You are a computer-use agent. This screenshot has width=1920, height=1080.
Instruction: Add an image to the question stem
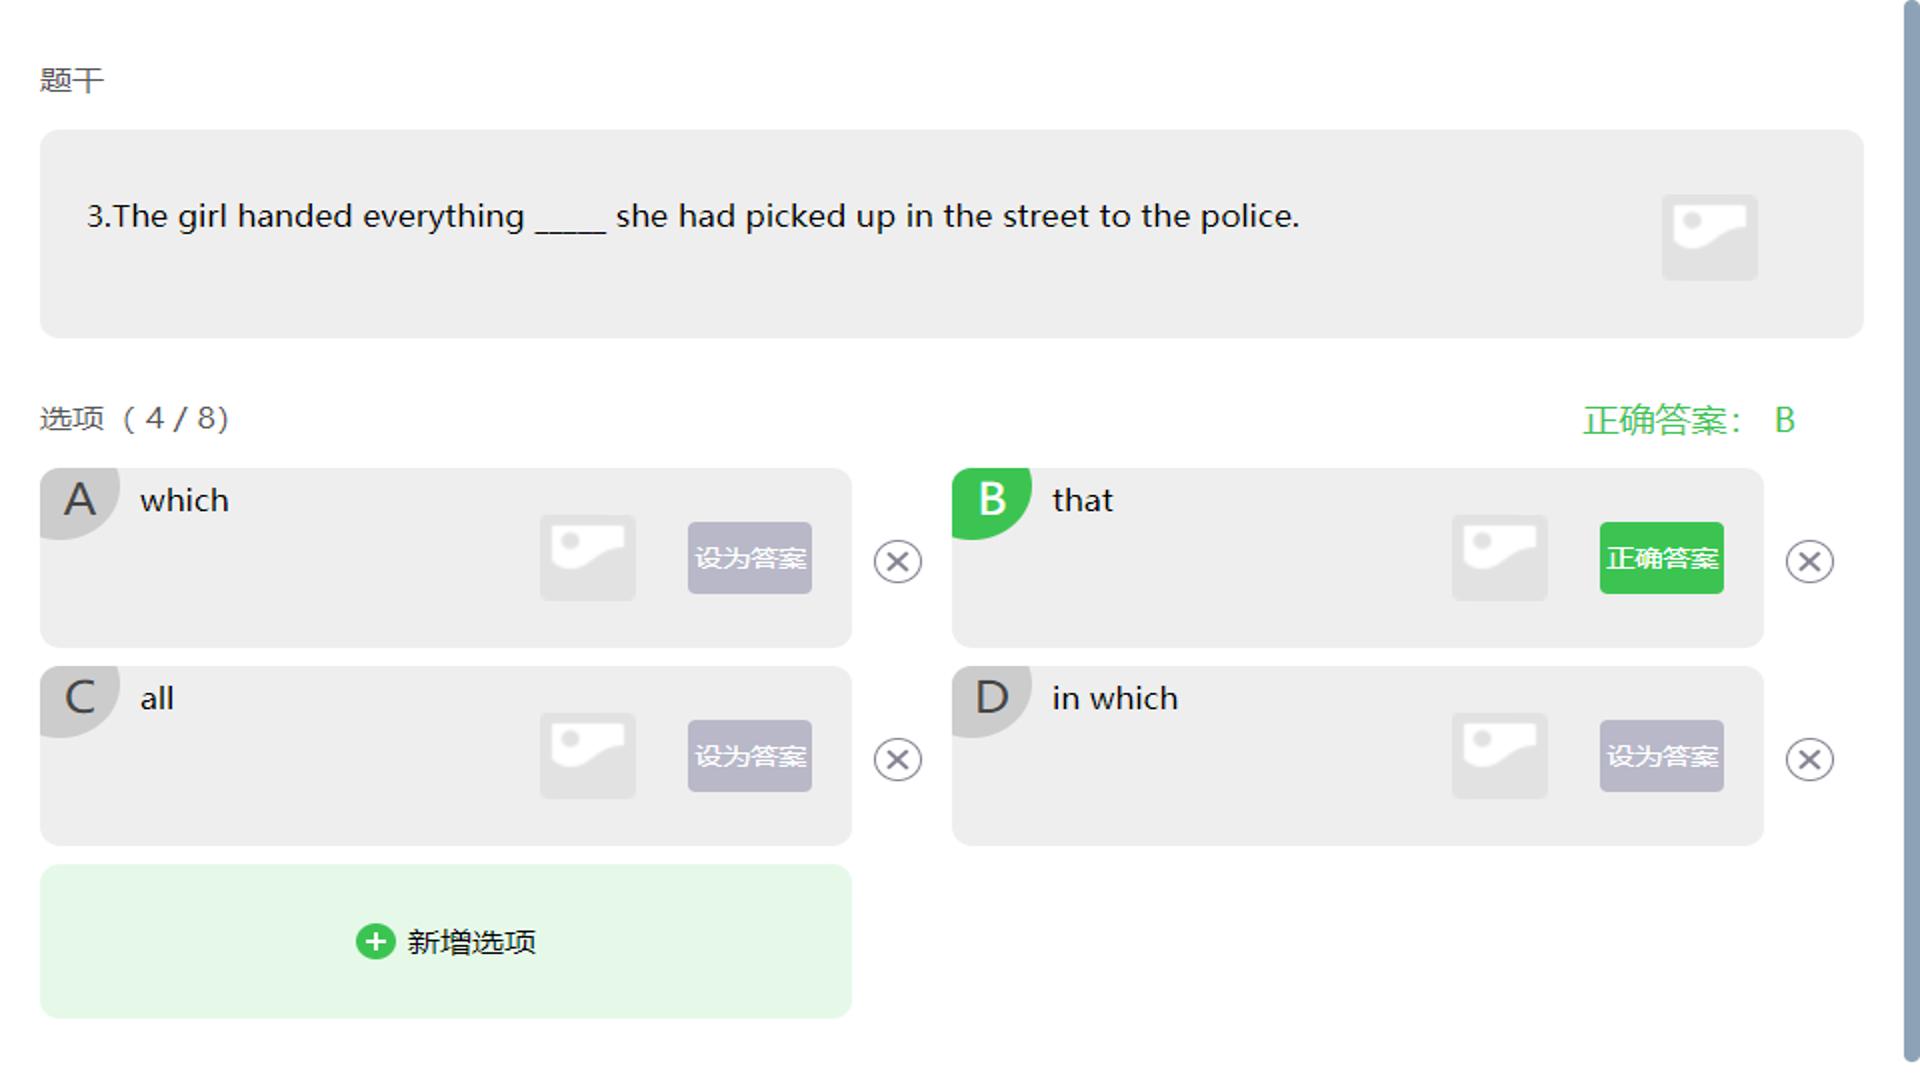point(1709,237)
